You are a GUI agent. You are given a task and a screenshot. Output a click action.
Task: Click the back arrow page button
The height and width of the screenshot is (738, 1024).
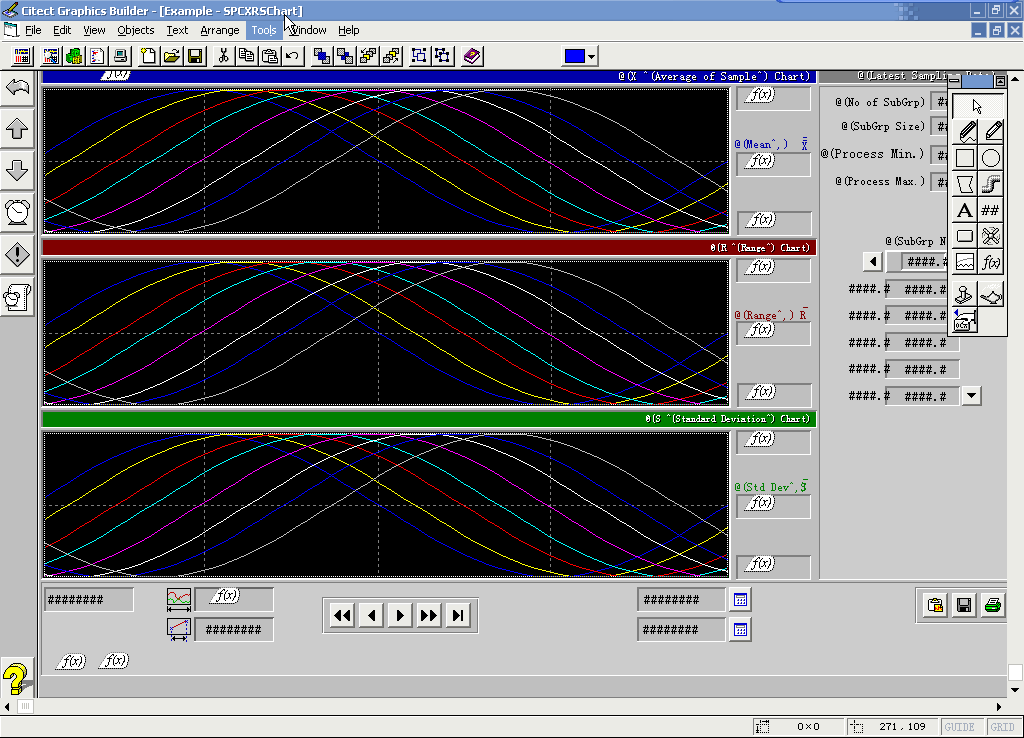pos(17,87)
